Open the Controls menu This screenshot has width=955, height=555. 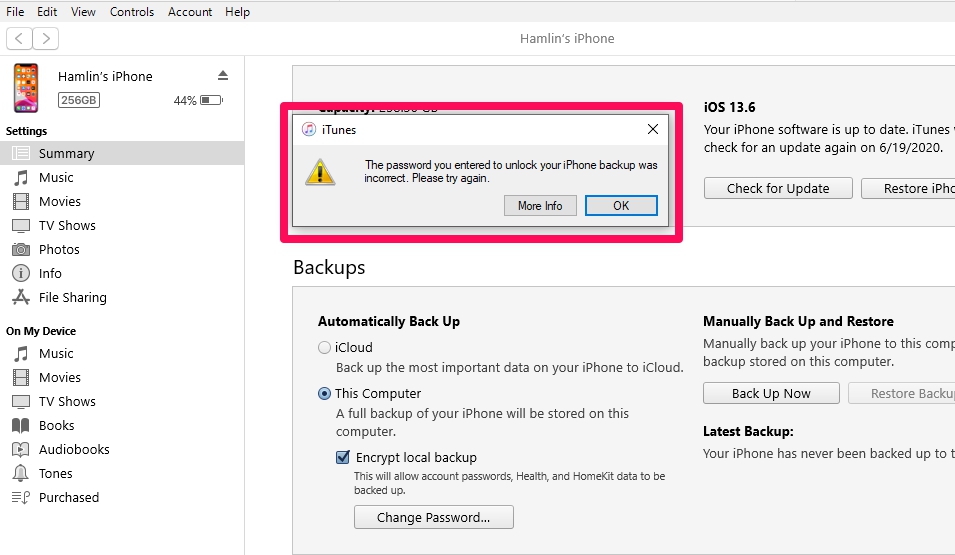click(x=132, y=12)
